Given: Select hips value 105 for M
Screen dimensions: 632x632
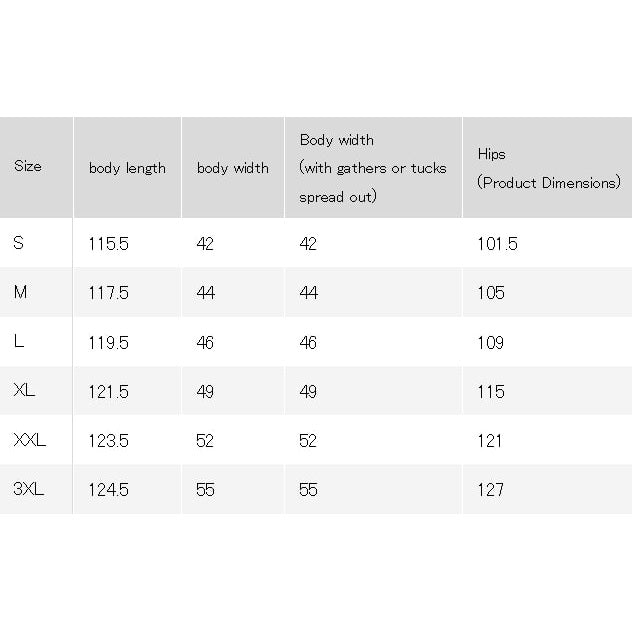Looking at the screenshot, I should click(491, 293).
